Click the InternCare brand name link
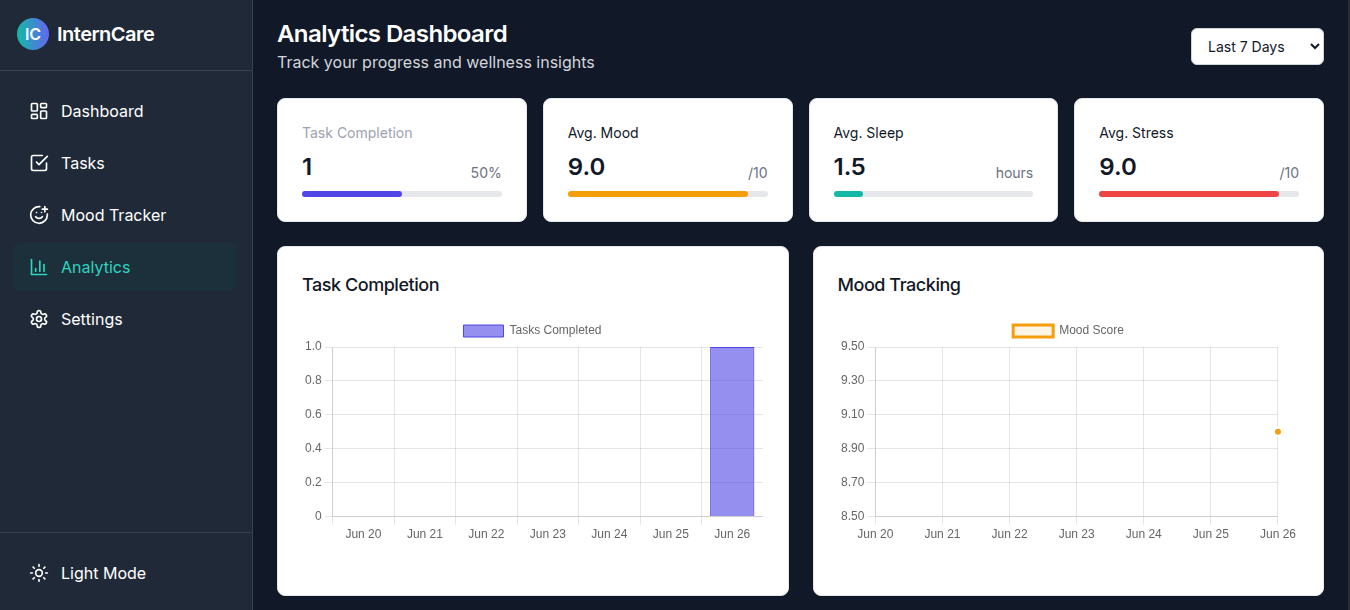This screenshot has height=610, width=1350. click(x=106, y=34)
